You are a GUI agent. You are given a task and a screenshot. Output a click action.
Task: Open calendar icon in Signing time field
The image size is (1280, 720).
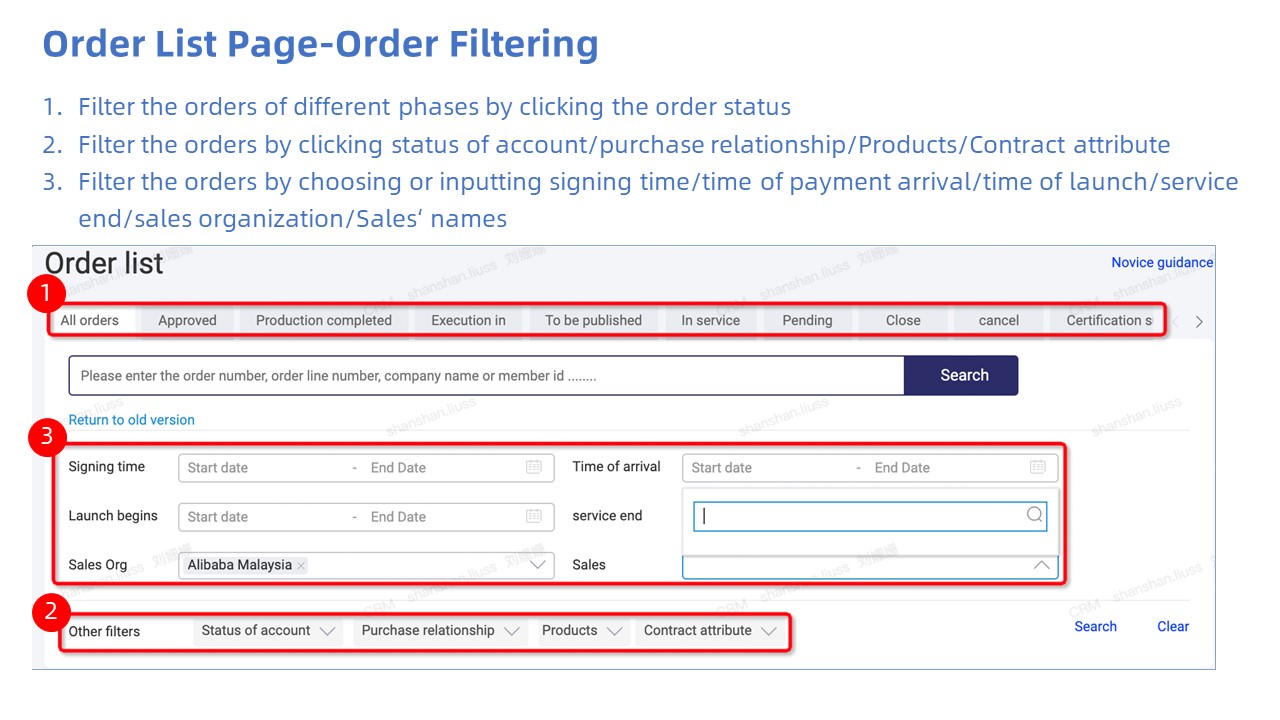coord(534,467)
